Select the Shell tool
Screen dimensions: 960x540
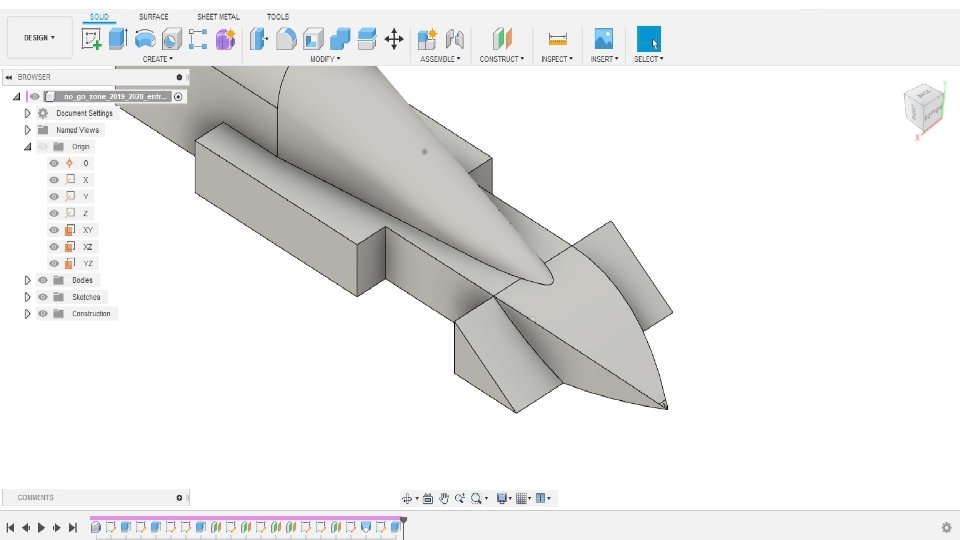click(313, 39)
